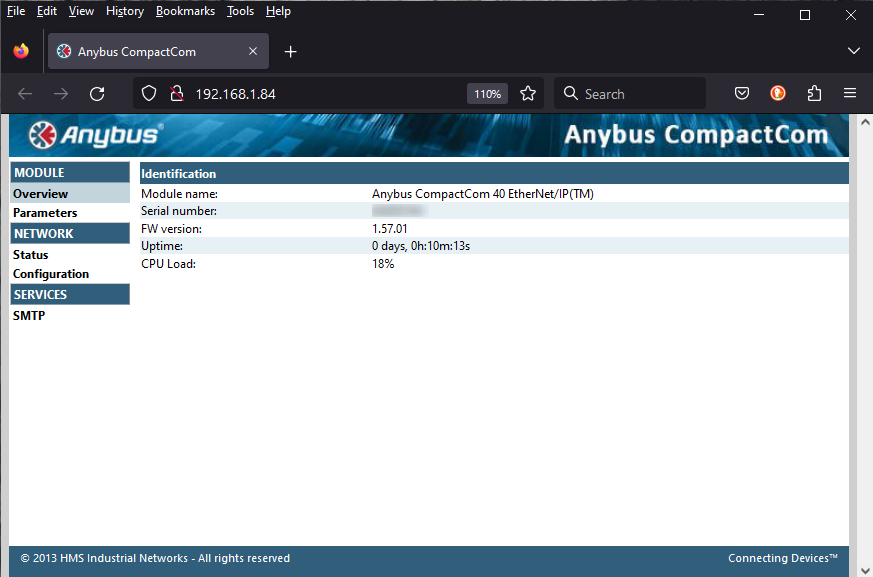
Task: Click the Anybus logo in banner
Action: coord(96,135)
